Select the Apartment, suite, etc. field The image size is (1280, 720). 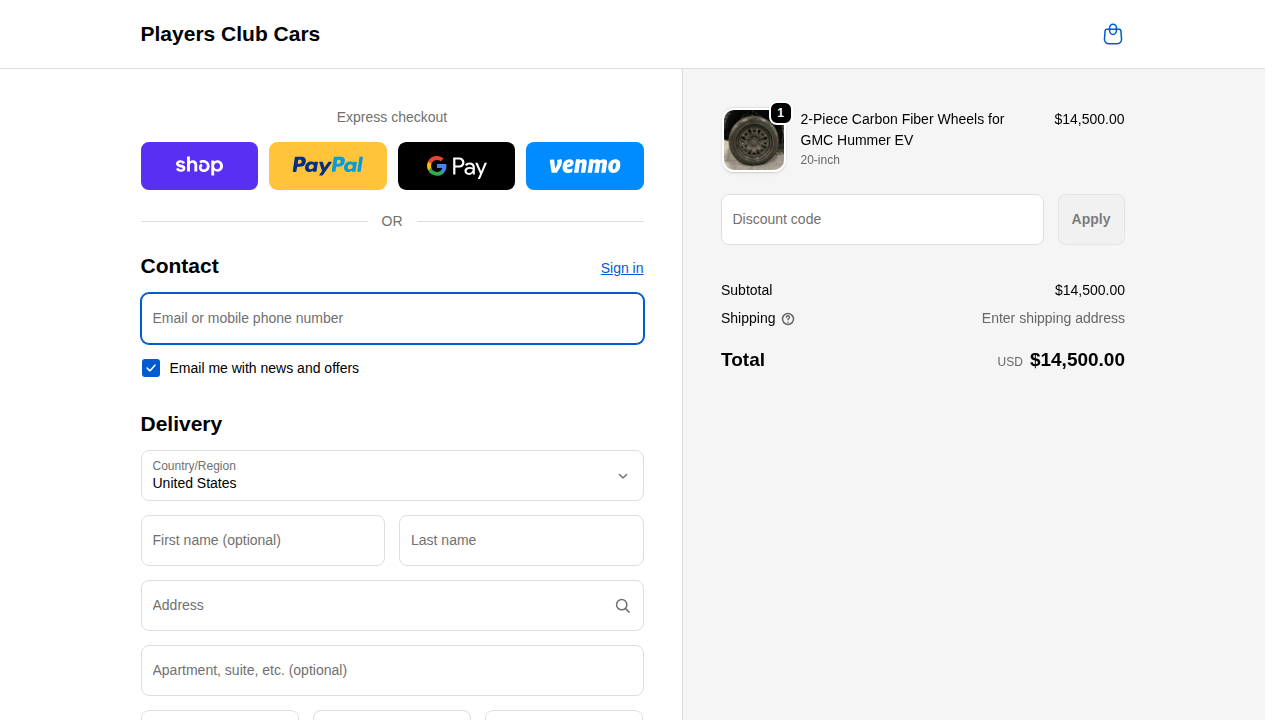(392, 670)
